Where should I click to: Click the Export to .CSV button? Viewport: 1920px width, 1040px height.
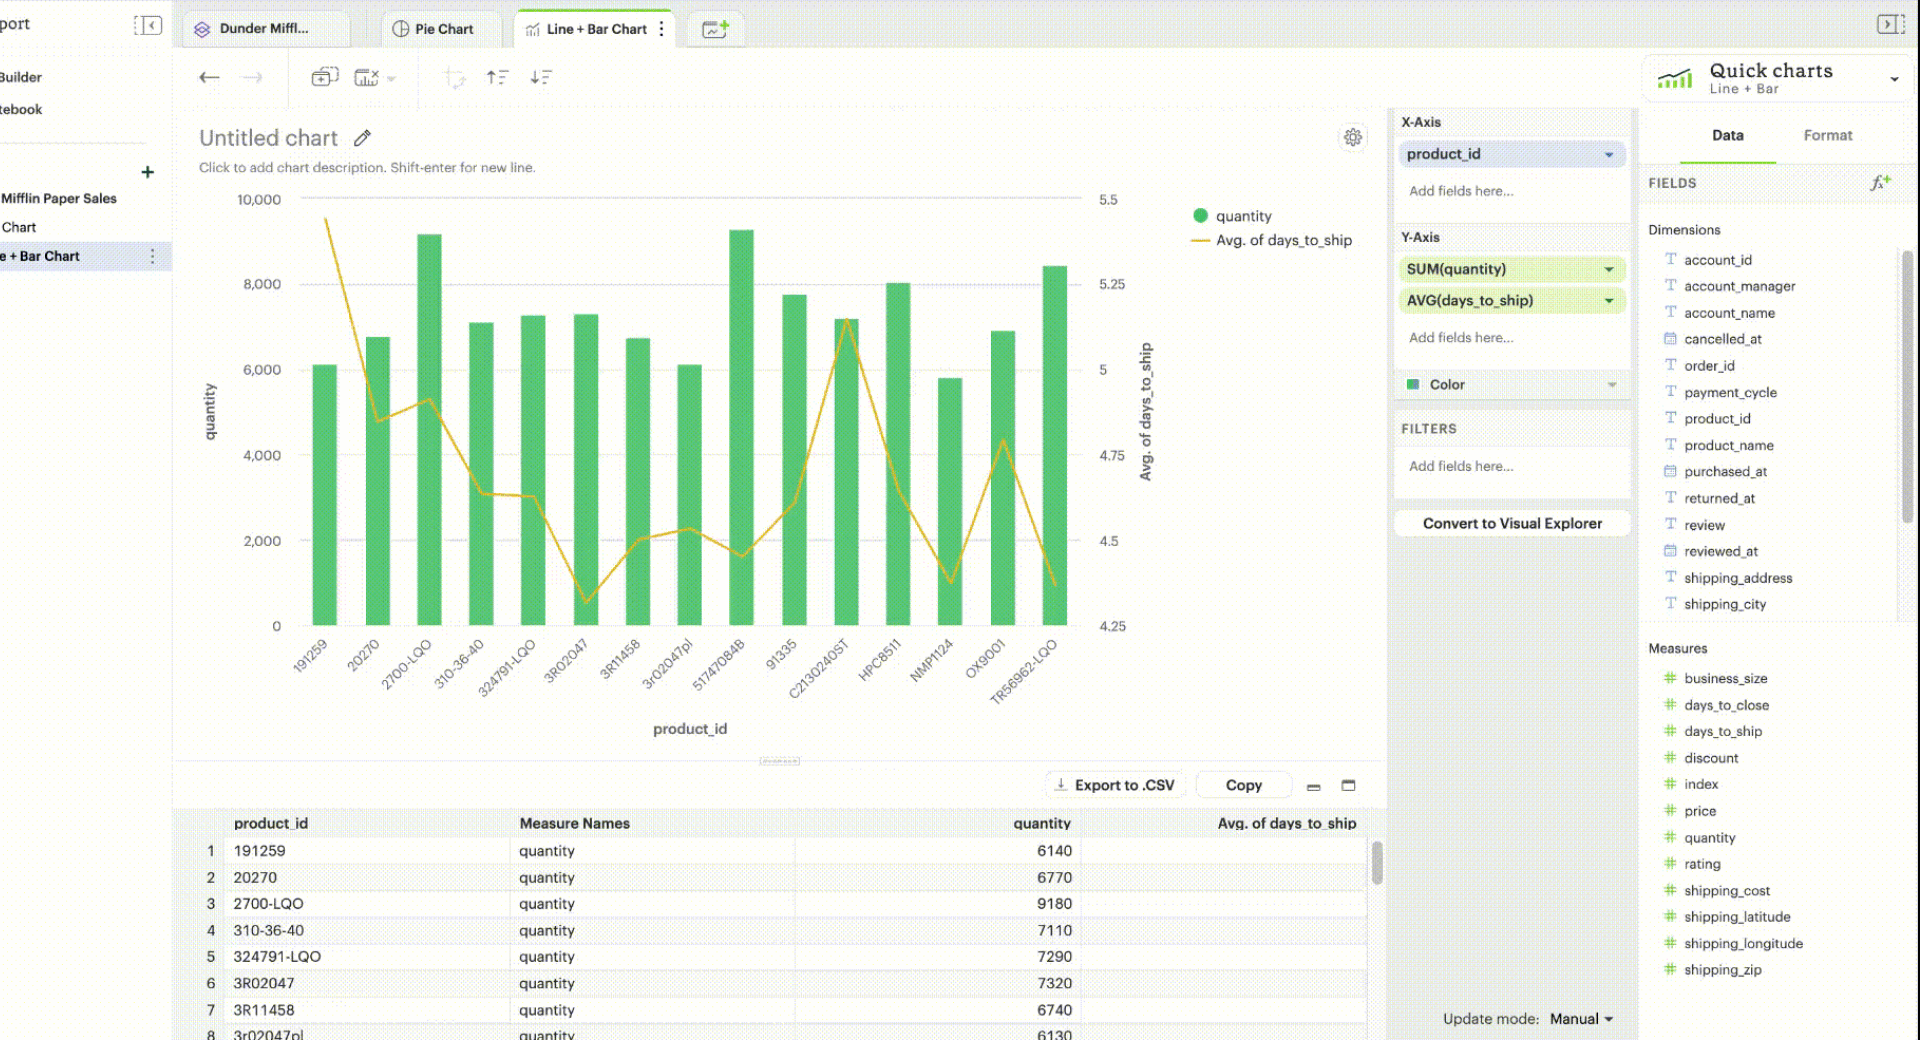click(x=1114, y=786)
